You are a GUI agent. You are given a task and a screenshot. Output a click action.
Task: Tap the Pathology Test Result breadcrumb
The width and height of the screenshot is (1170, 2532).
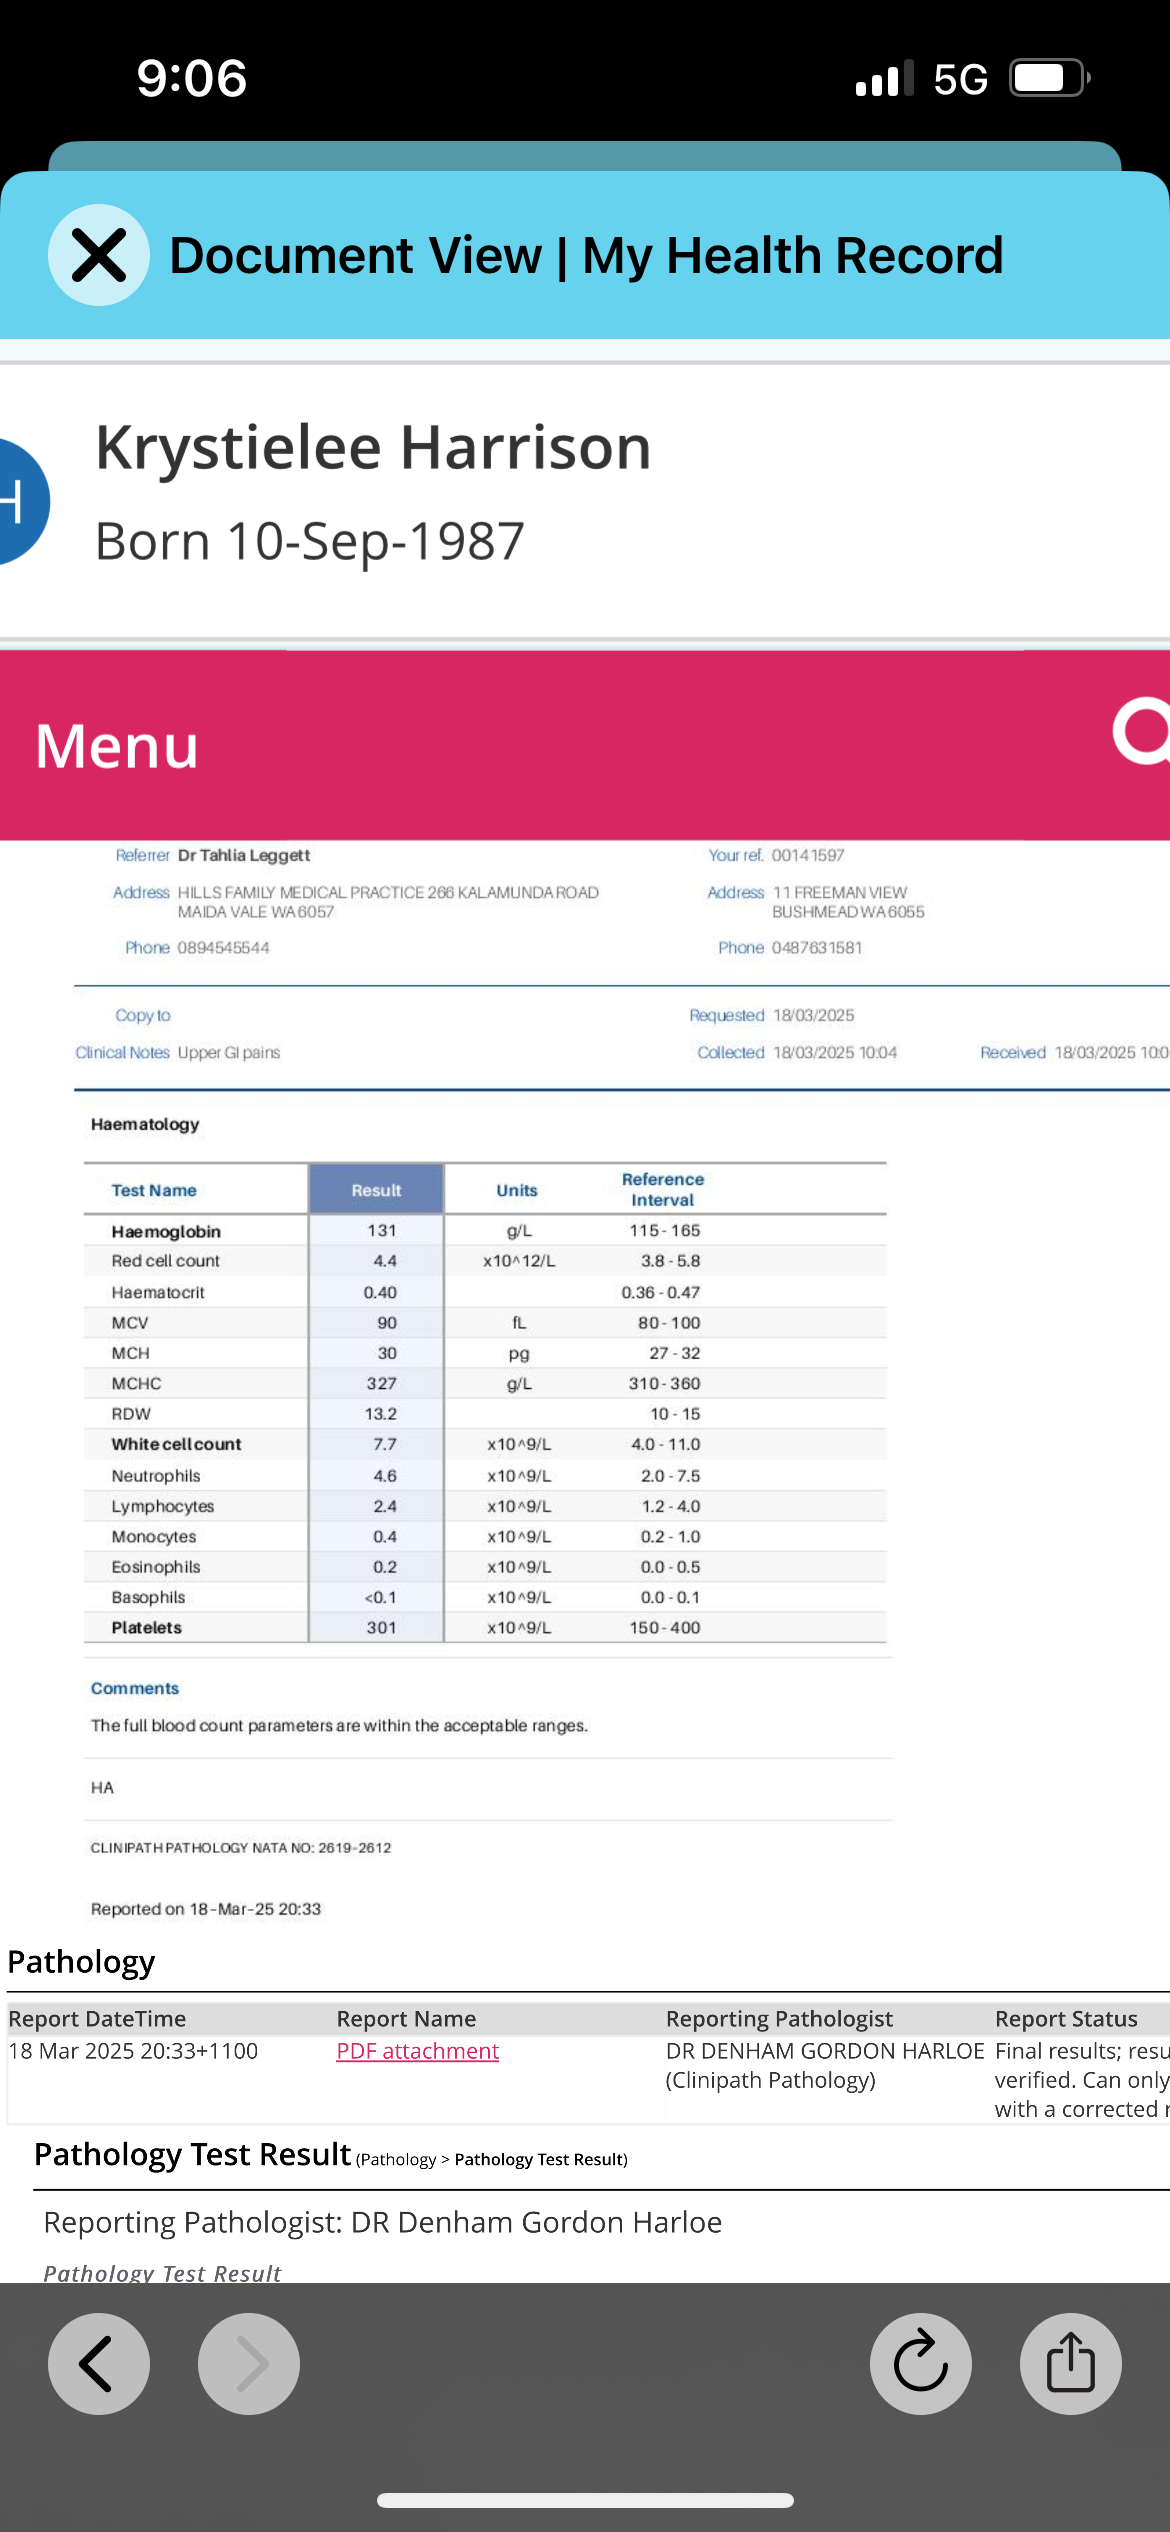point(540,2159)
